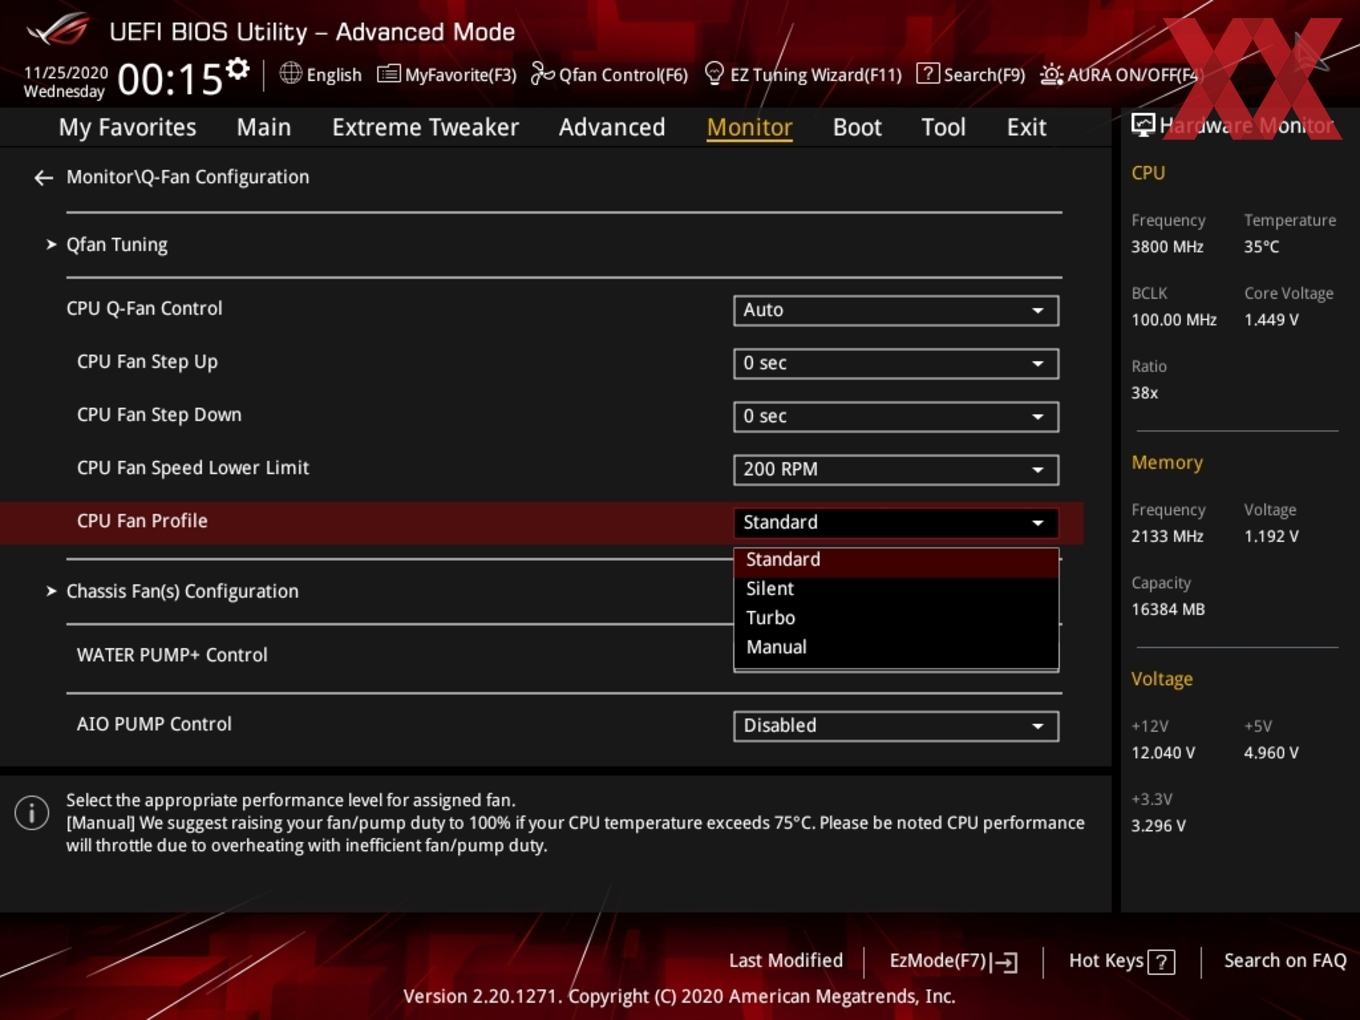Select the CPU Q-Fan Control label
This screenshot has height=1020, width=1360.
click(144, 308)
